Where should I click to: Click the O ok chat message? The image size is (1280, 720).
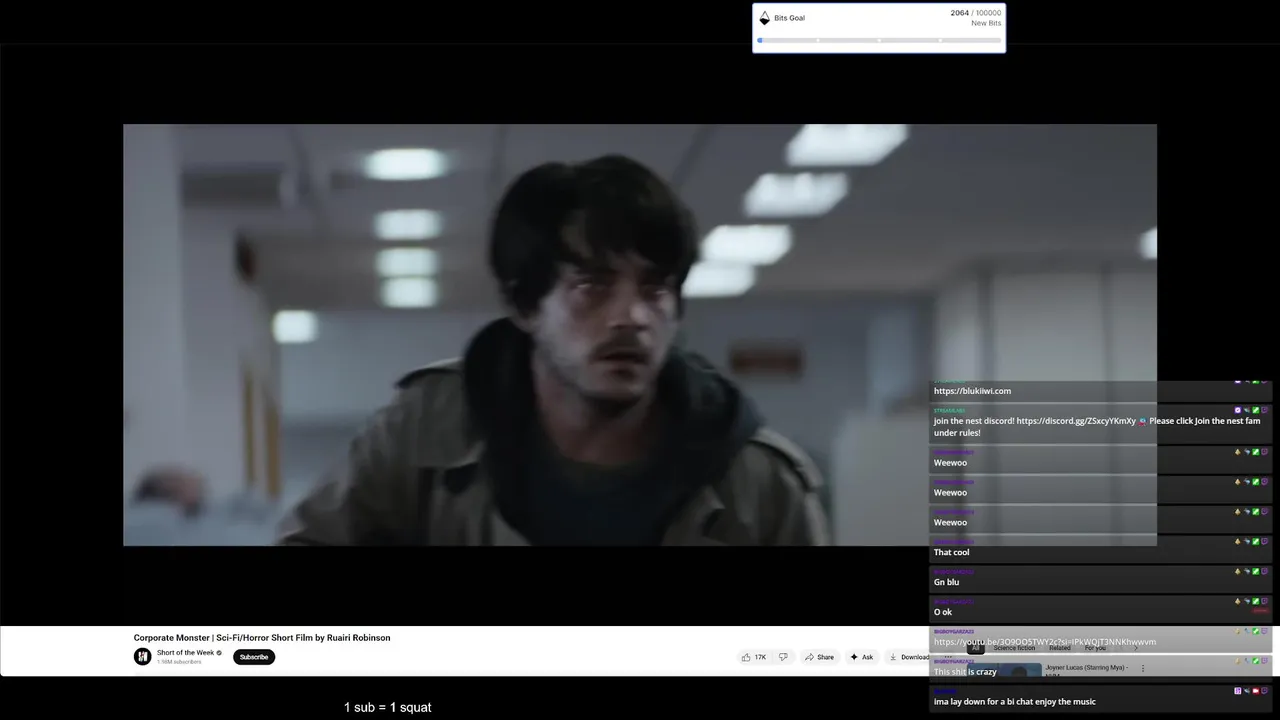coord(1101,608)
